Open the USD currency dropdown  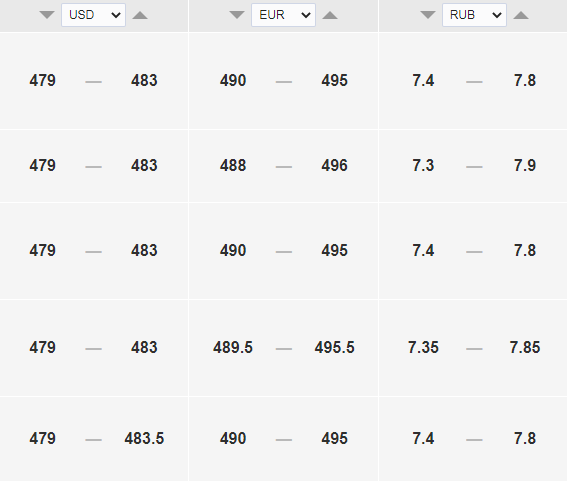(x=94, y=15)
